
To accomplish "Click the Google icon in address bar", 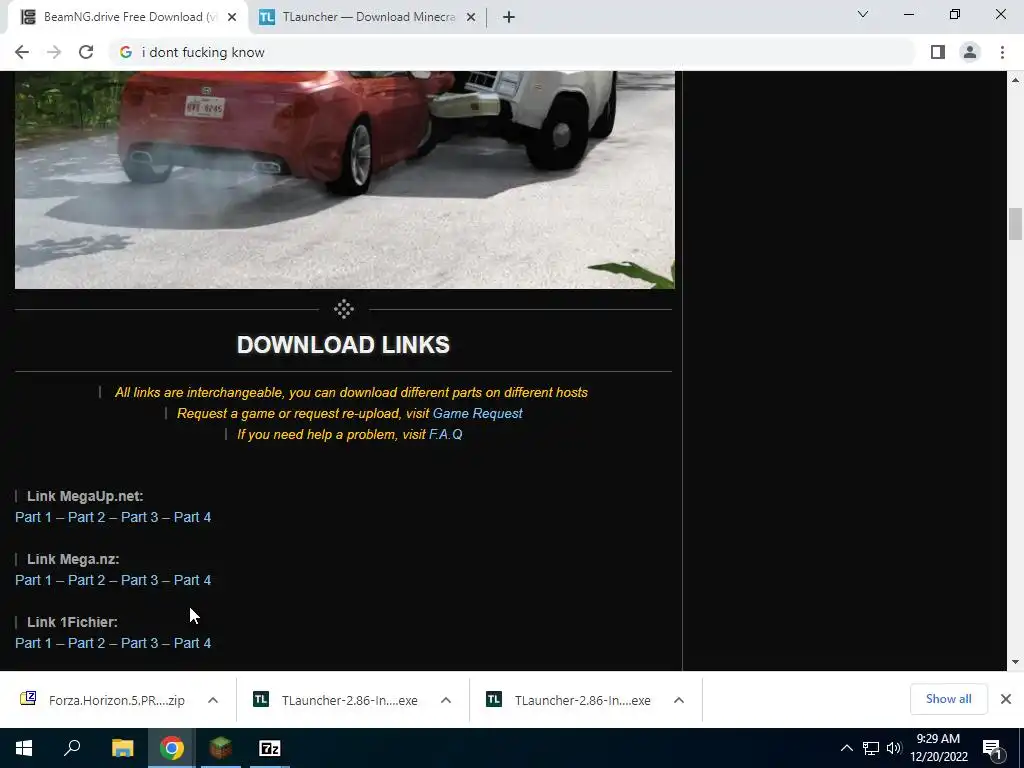I will tap(125, 52).
